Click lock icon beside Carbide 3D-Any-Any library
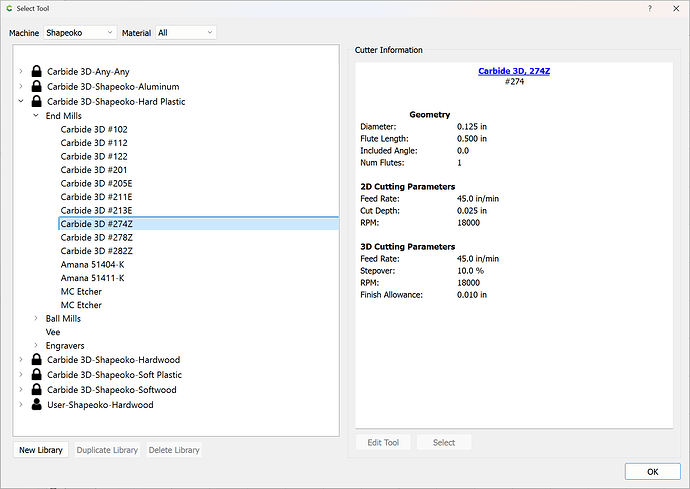 [x=37, y=72]
